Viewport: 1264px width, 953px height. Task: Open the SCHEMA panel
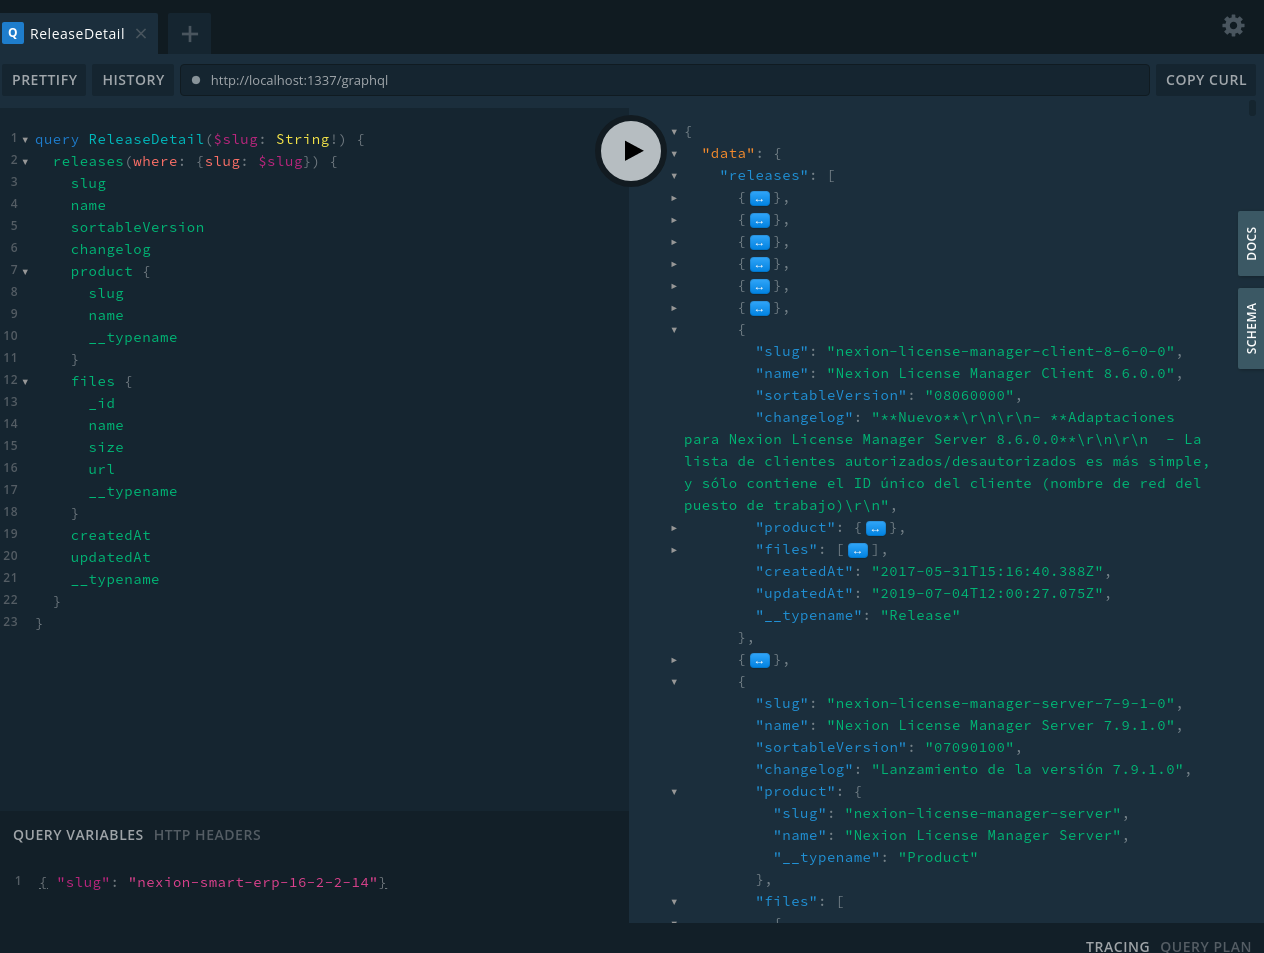point(1251,328)
